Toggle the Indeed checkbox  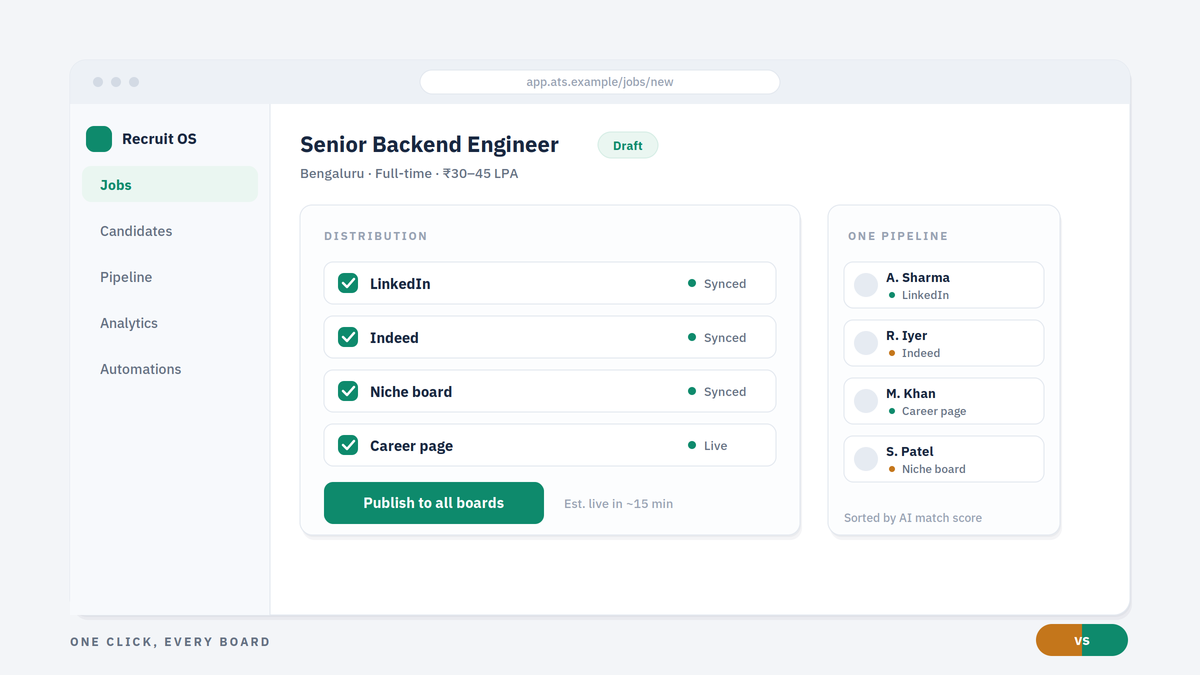point(348,337)
